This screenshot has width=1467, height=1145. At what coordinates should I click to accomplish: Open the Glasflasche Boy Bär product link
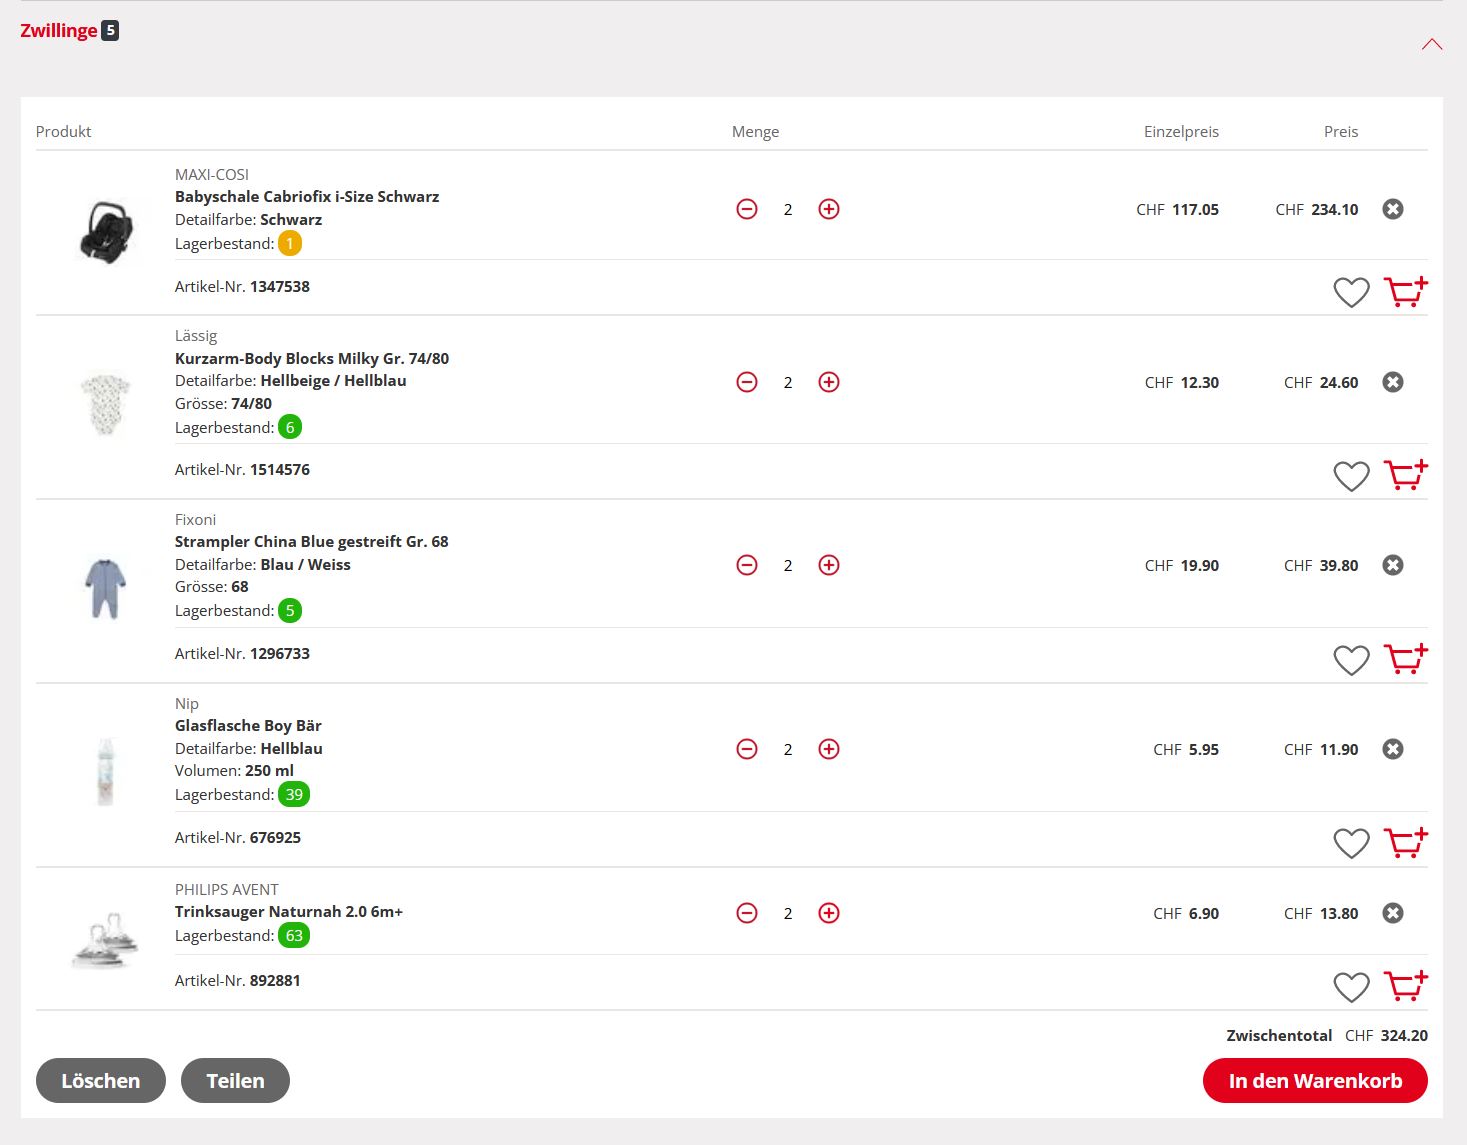tap(248, 726)
